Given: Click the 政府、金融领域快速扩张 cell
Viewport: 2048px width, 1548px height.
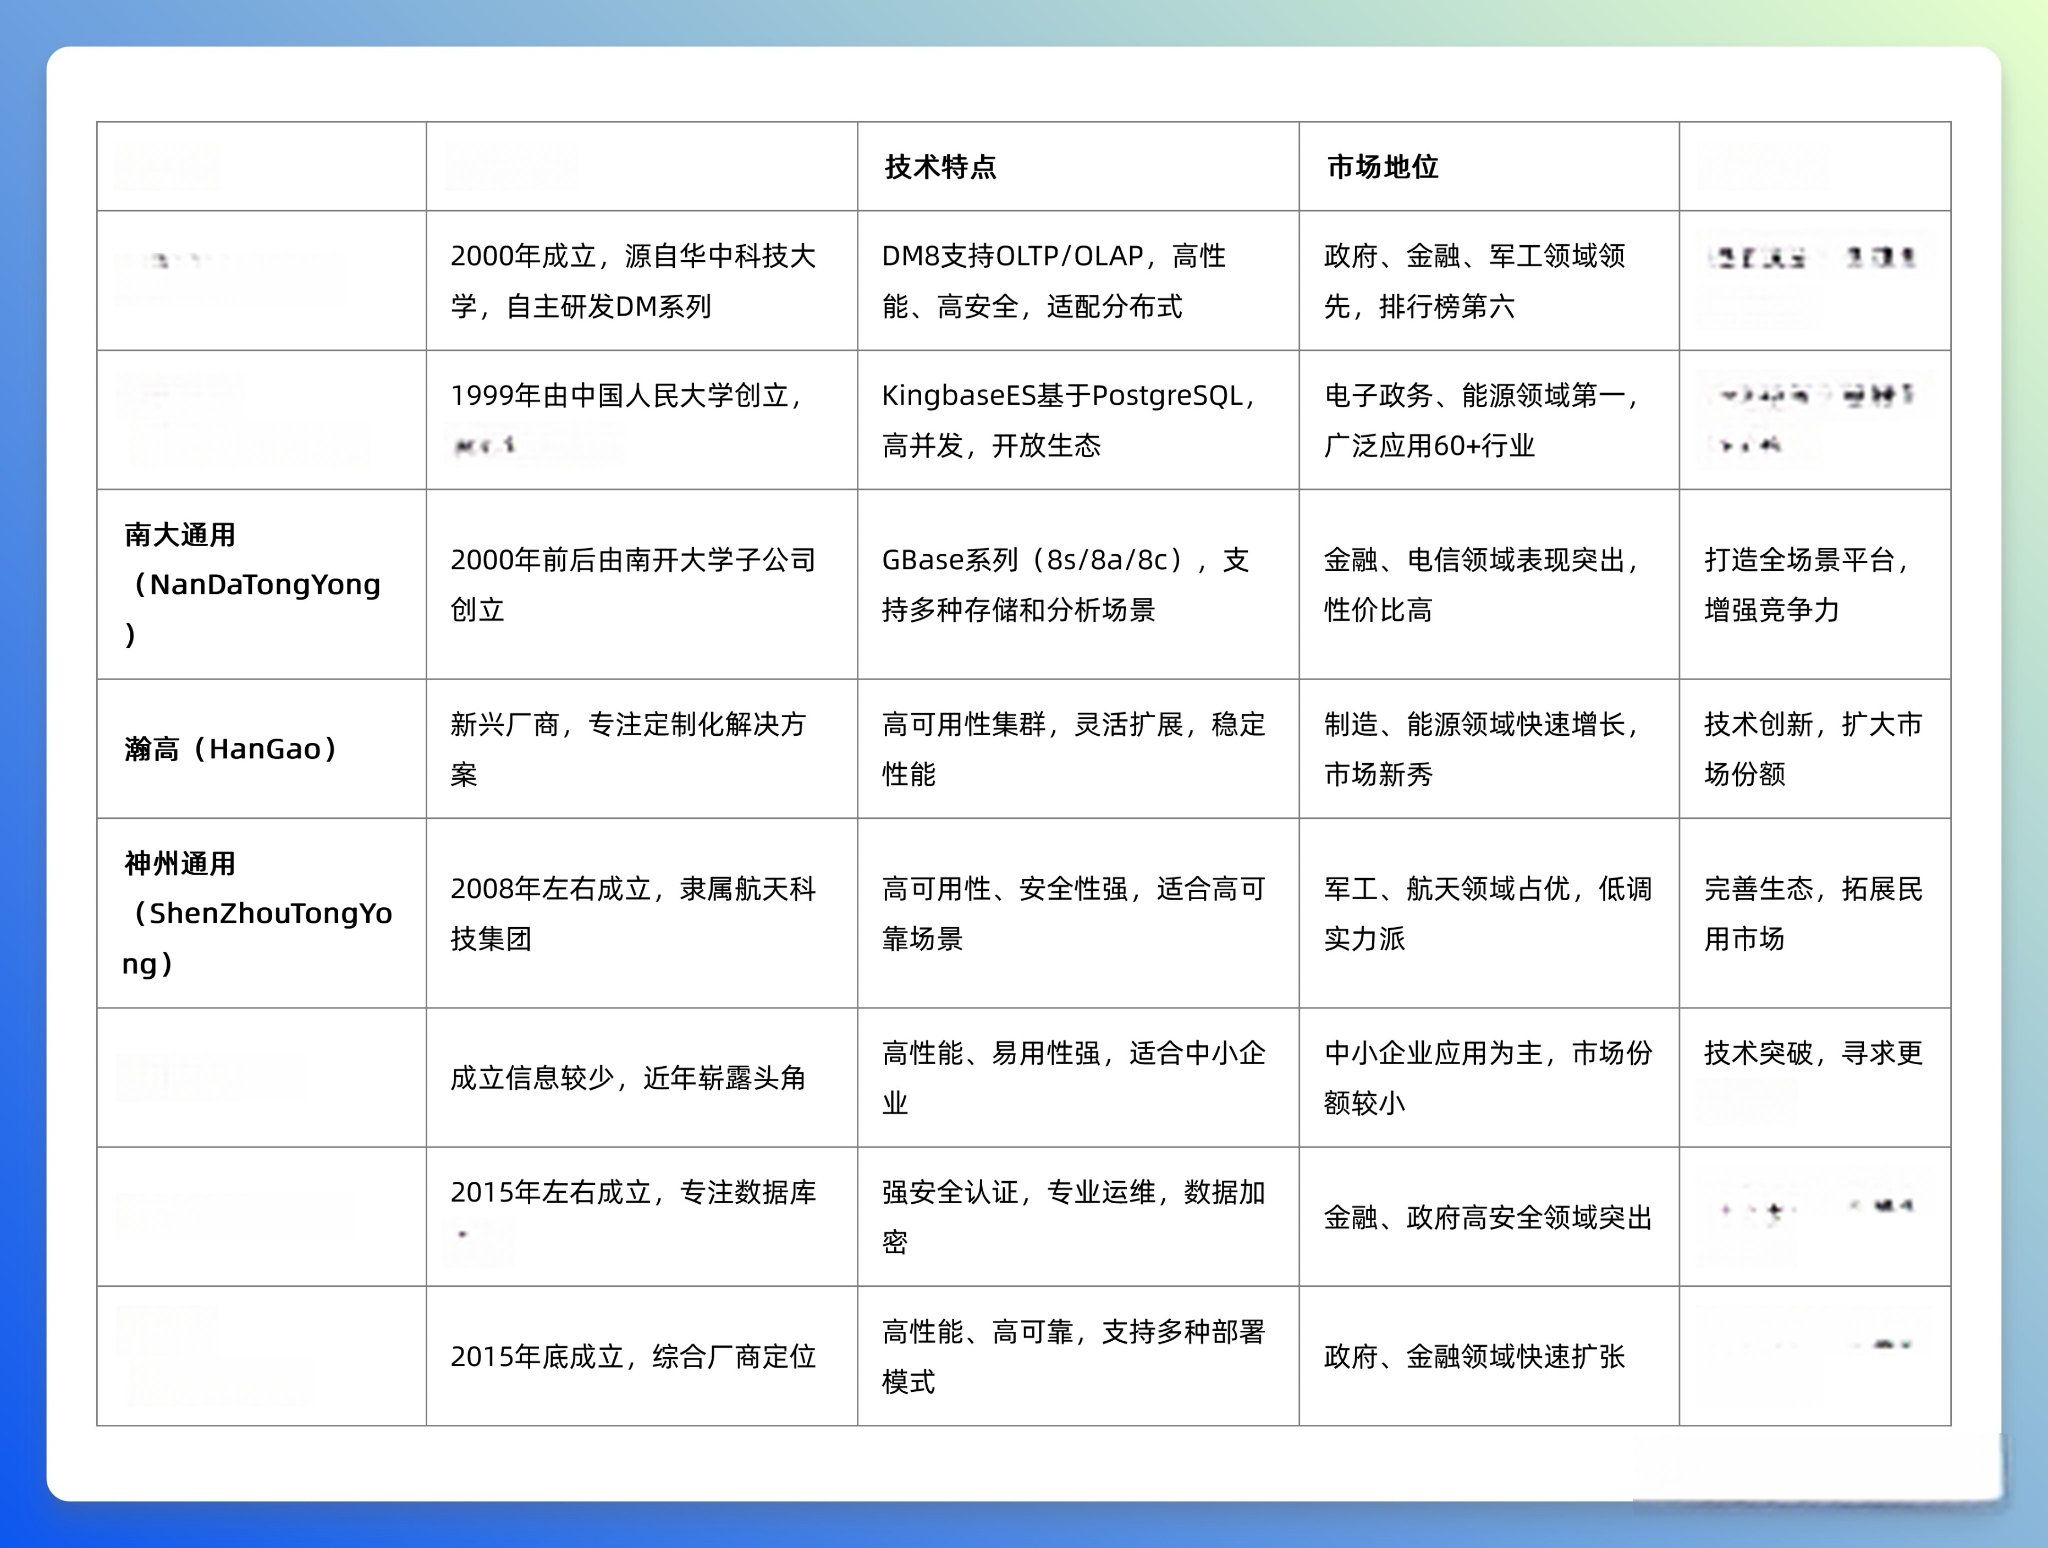Looking at the screenshot, I should tap(1489, 1356).
